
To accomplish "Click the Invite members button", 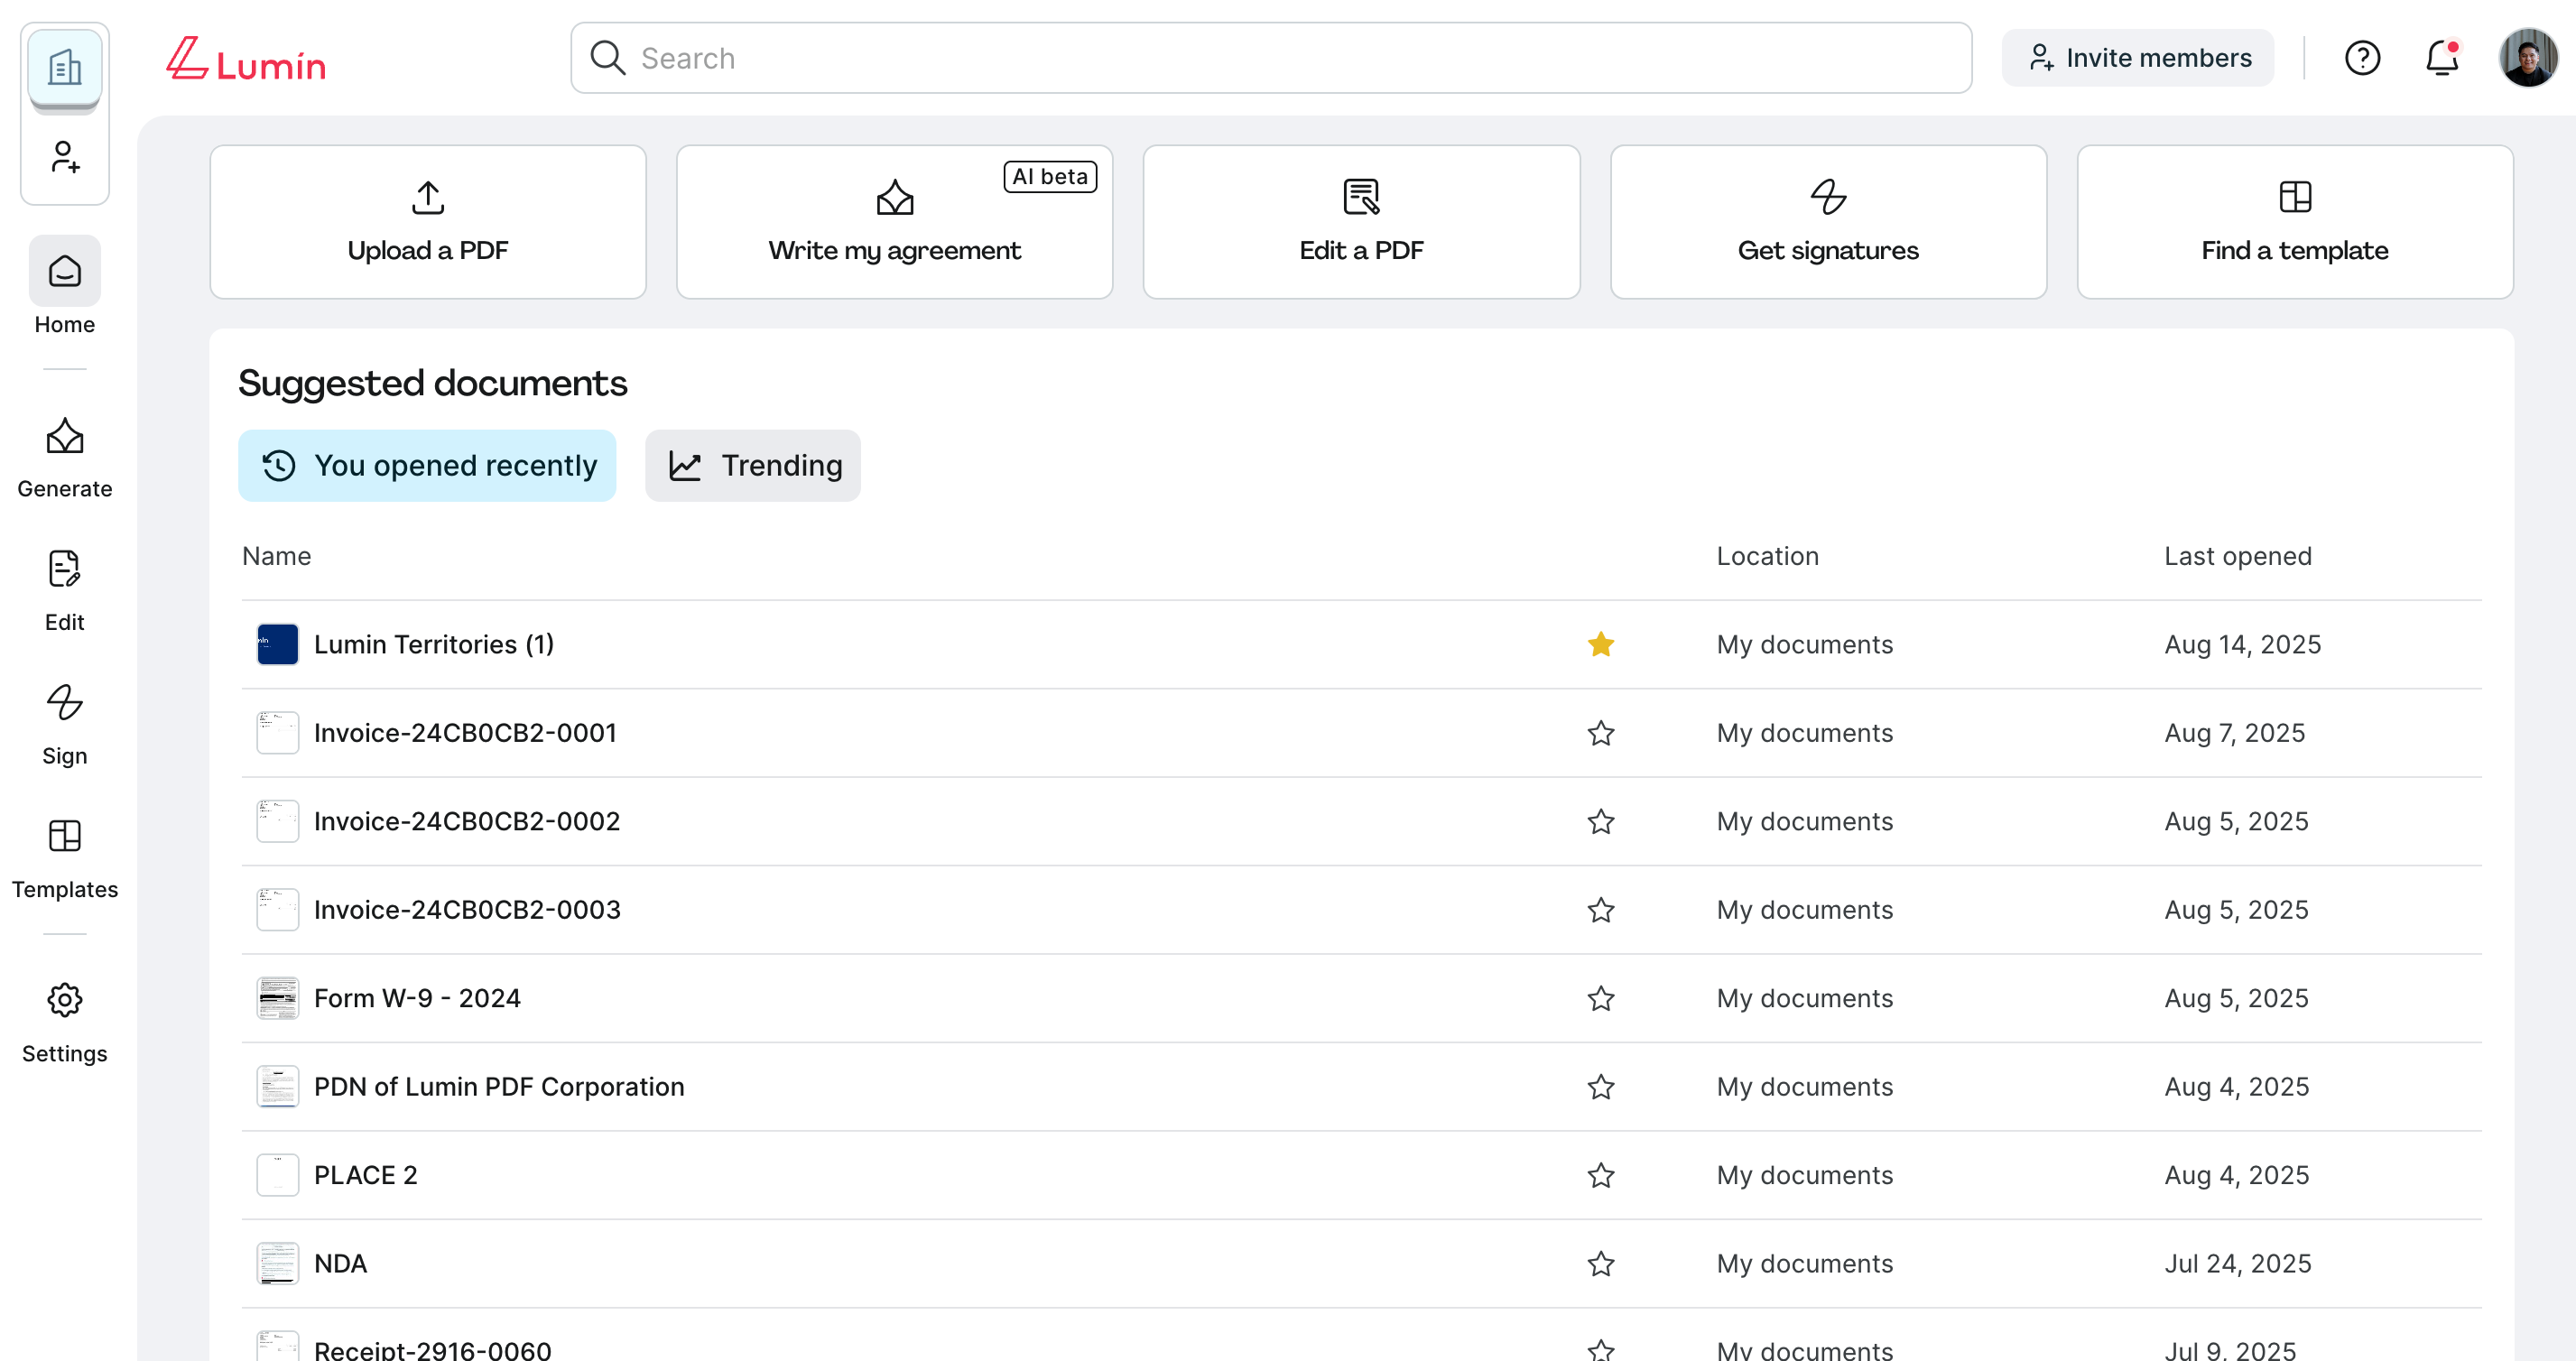I will [2137, 57].
